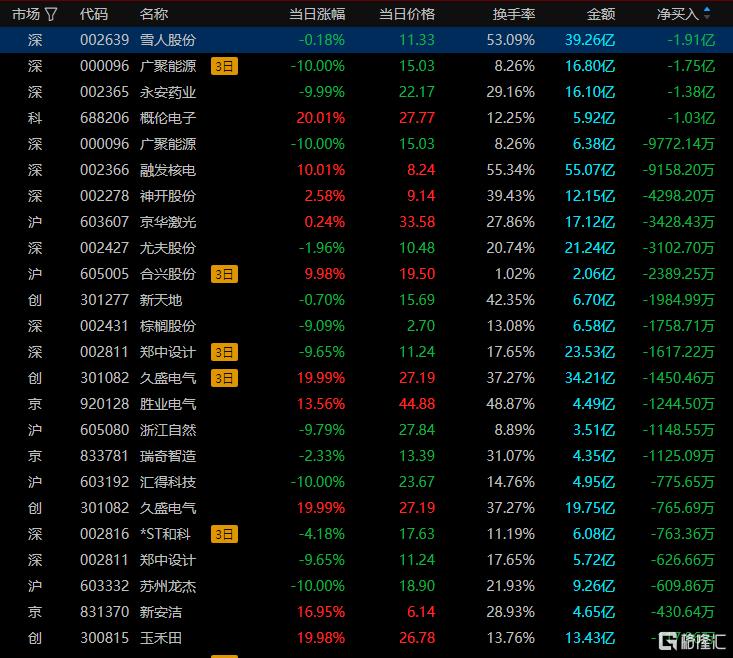Sort by 当日涨幅 column header
Screen dimensions: 733x658
[x=317, y=14]
